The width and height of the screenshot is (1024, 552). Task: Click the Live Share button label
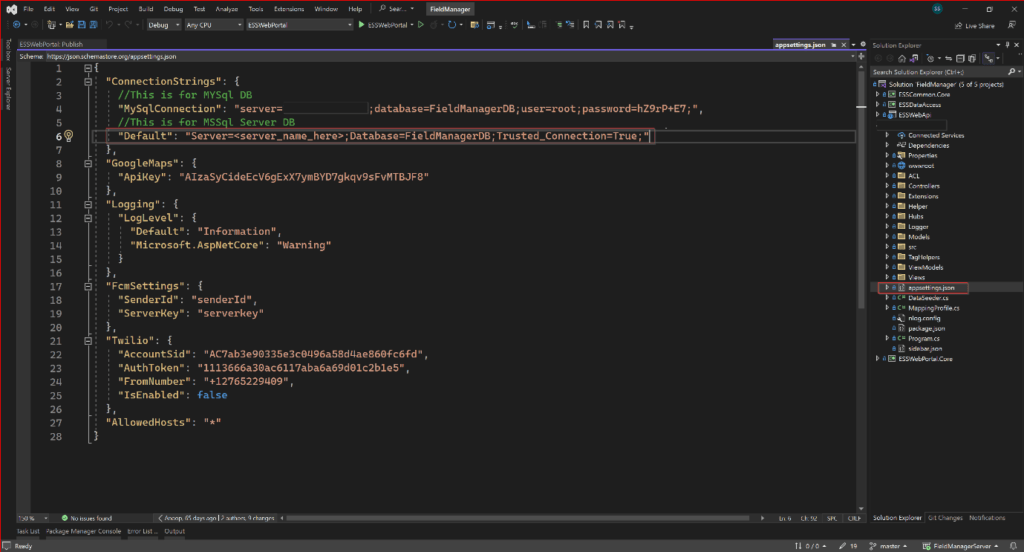click(980, 26)
